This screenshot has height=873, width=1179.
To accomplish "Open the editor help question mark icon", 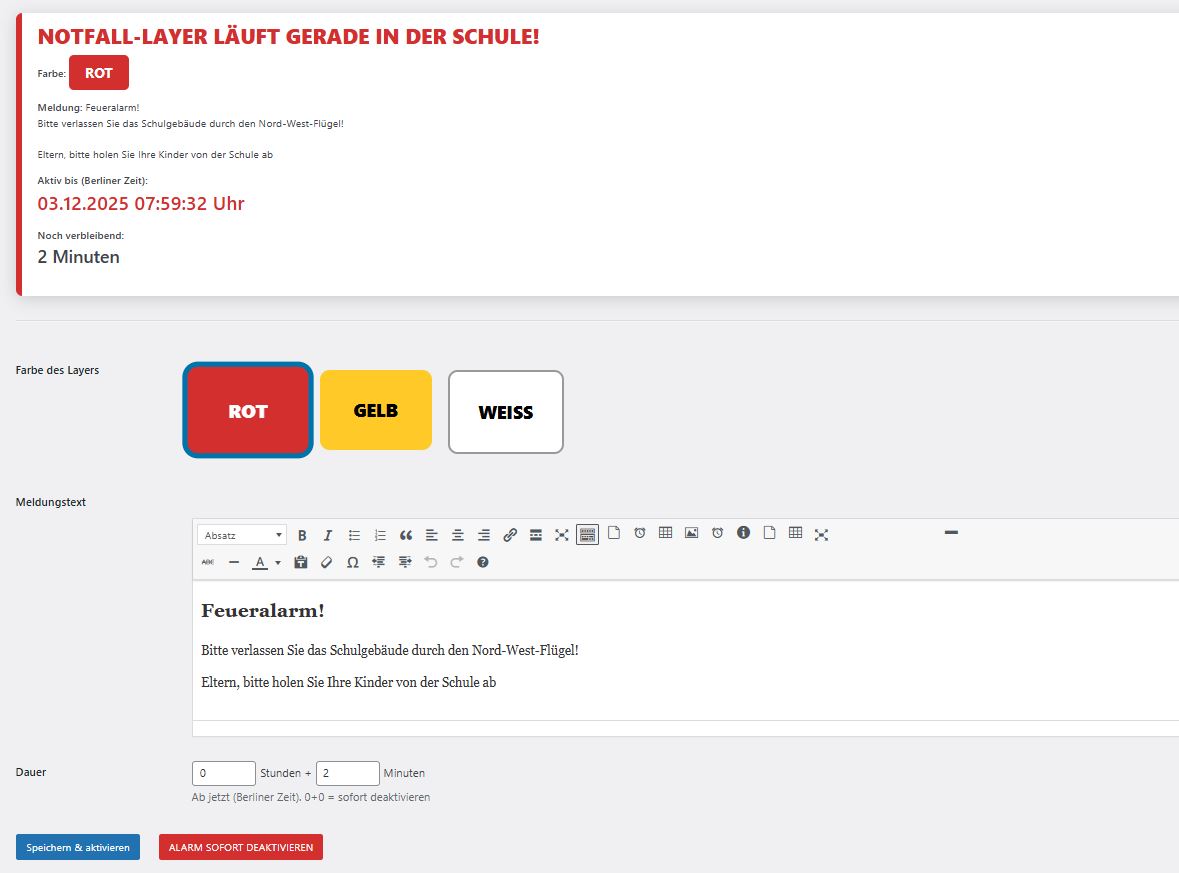I will 483,563.
